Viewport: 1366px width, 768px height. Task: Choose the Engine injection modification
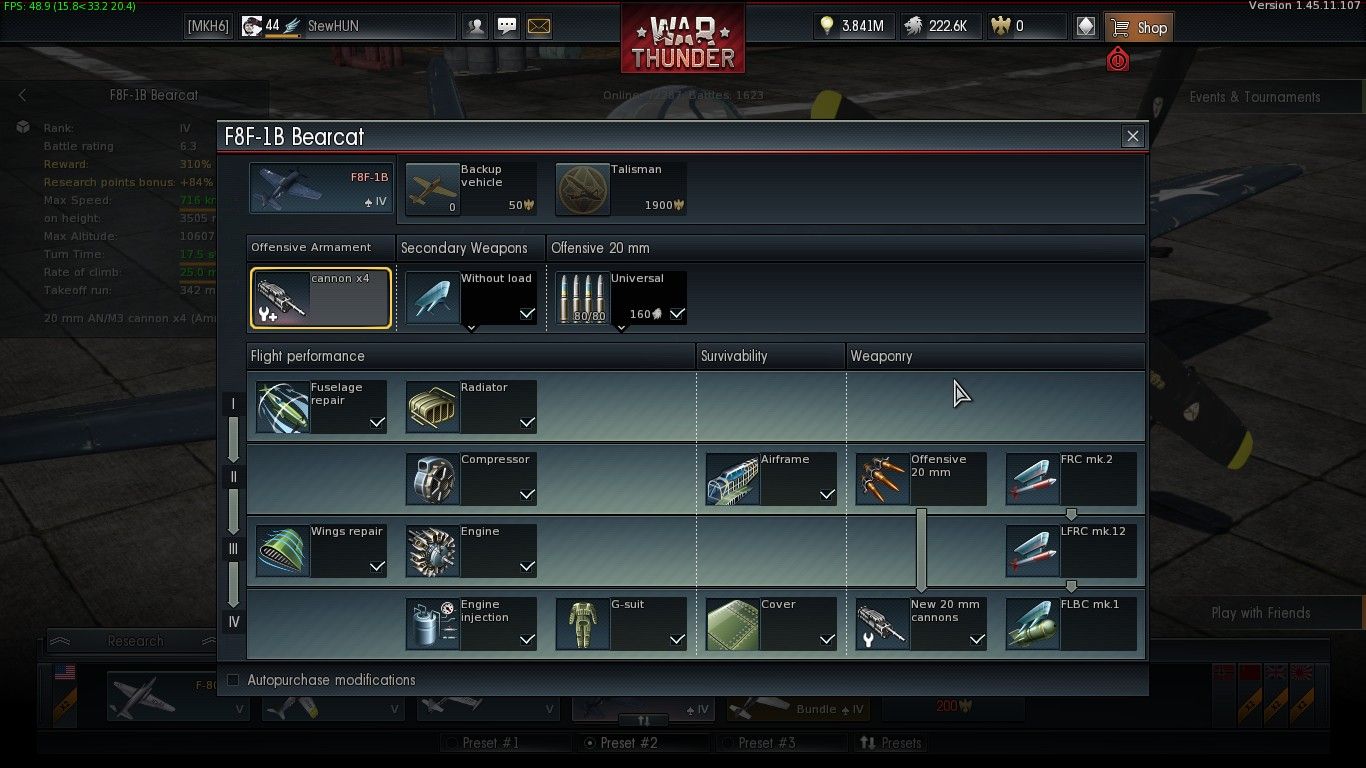[x=471, y=624]
